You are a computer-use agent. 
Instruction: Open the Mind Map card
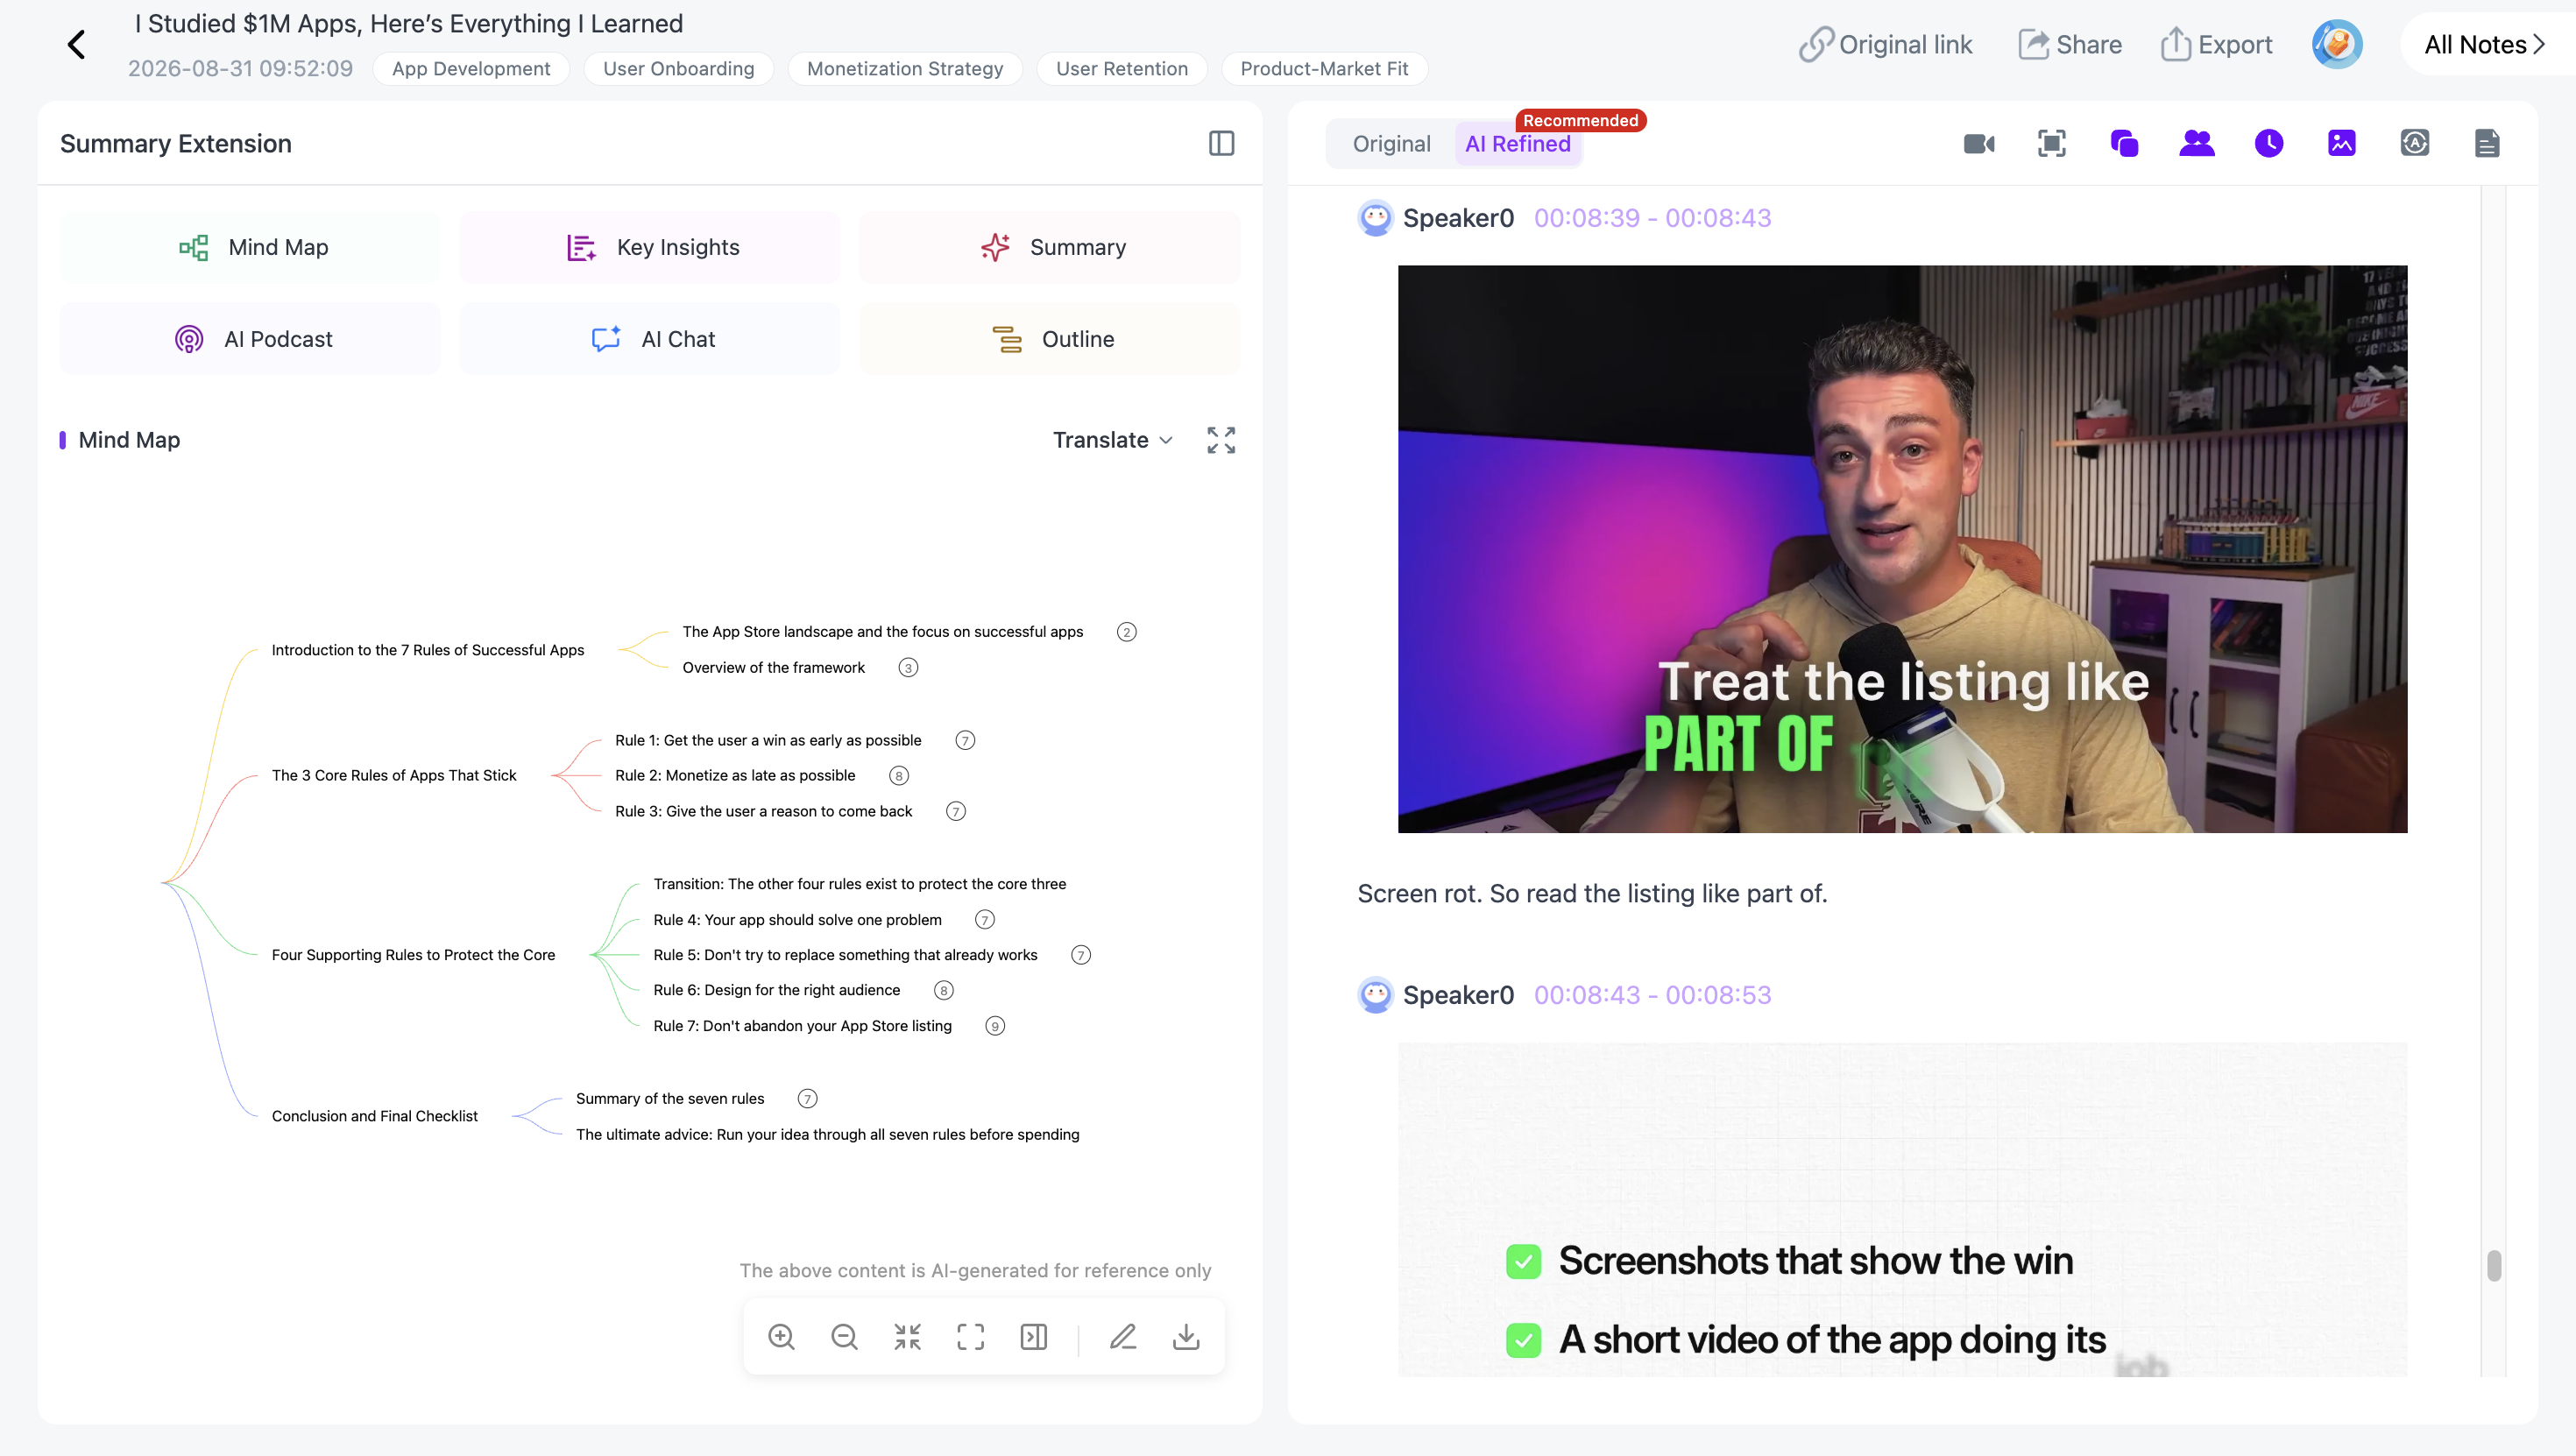(250, 247)
